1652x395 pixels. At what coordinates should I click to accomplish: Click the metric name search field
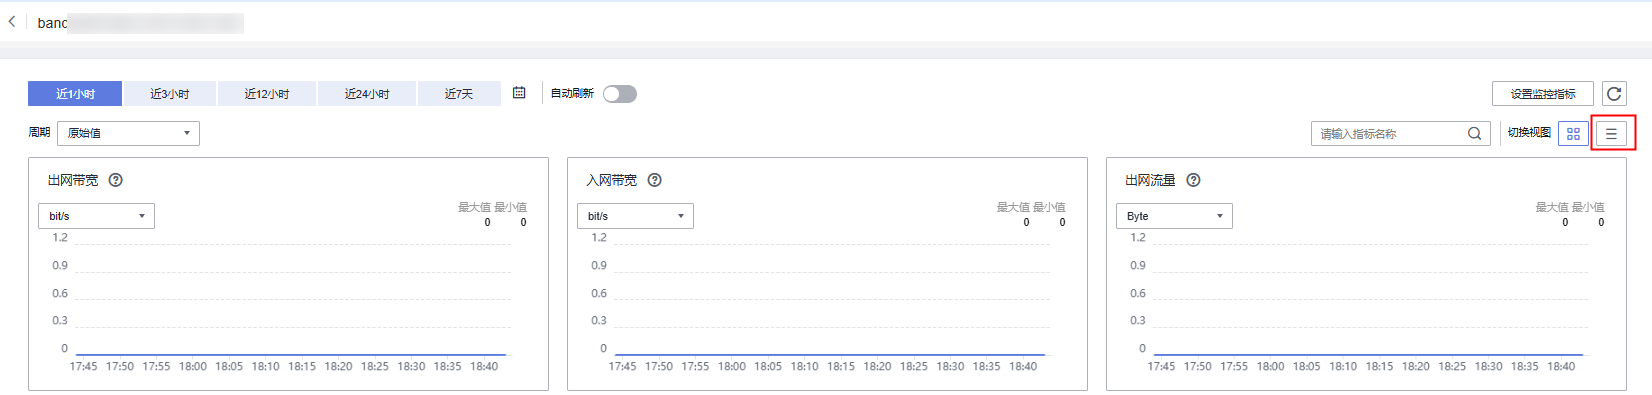pyautogui.click(x=1391, y=134)
